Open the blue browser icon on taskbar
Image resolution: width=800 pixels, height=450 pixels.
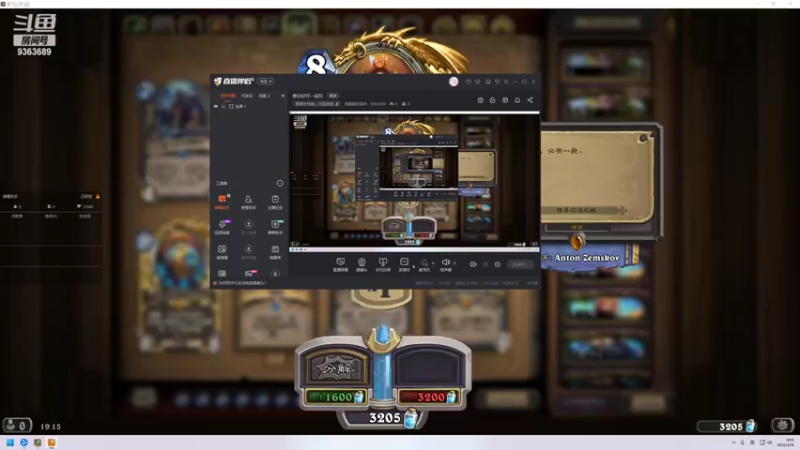(23, 442)
